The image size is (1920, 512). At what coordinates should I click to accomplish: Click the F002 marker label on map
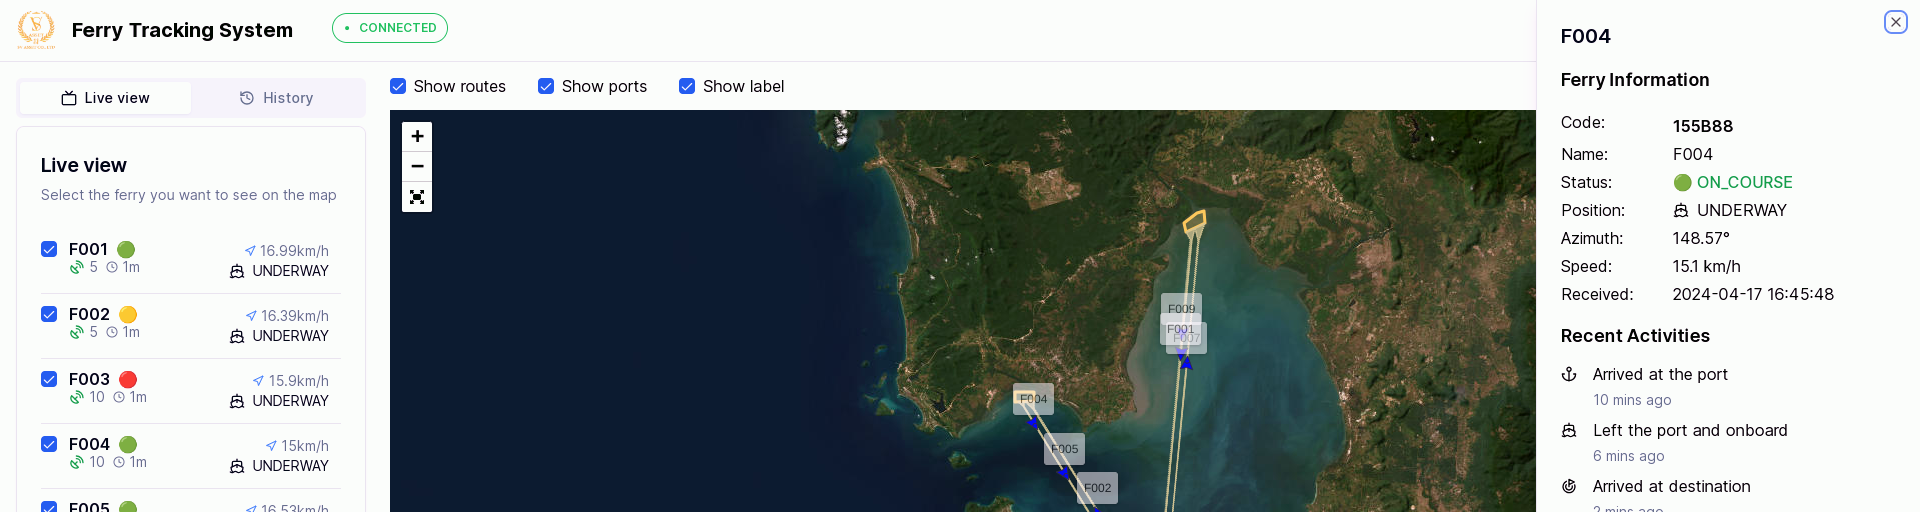[x=1097, y=488]
